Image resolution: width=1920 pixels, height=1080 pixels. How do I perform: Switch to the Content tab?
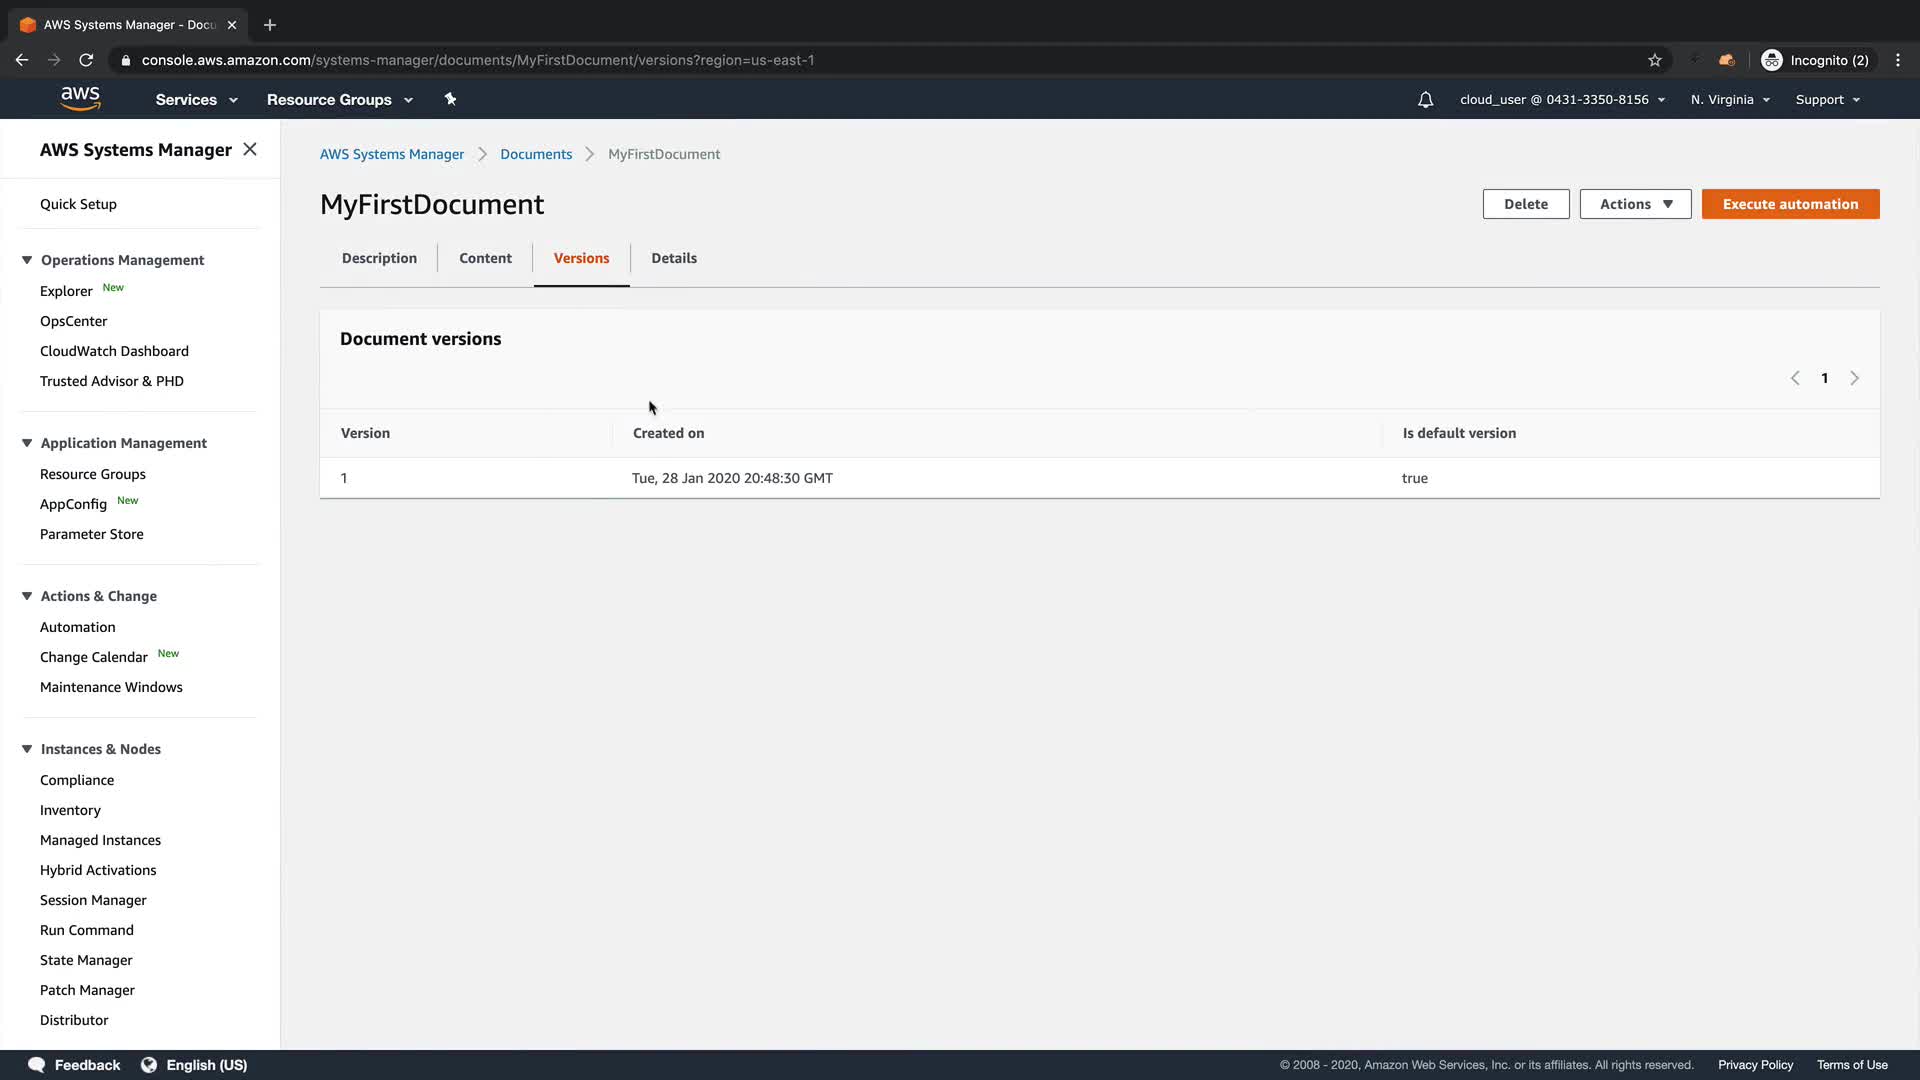tap(485, 258)
